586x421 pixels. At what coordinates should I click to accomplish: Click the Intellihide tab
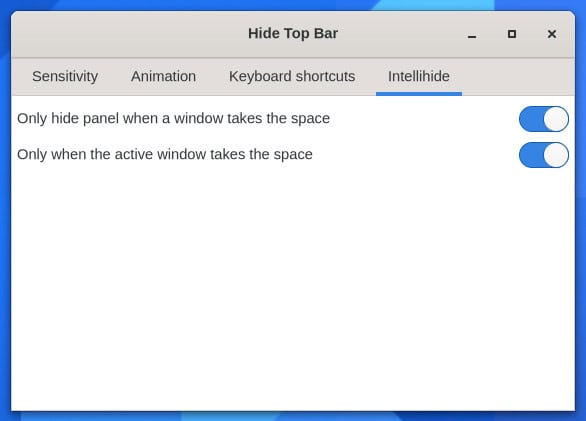tap(419, 77)
